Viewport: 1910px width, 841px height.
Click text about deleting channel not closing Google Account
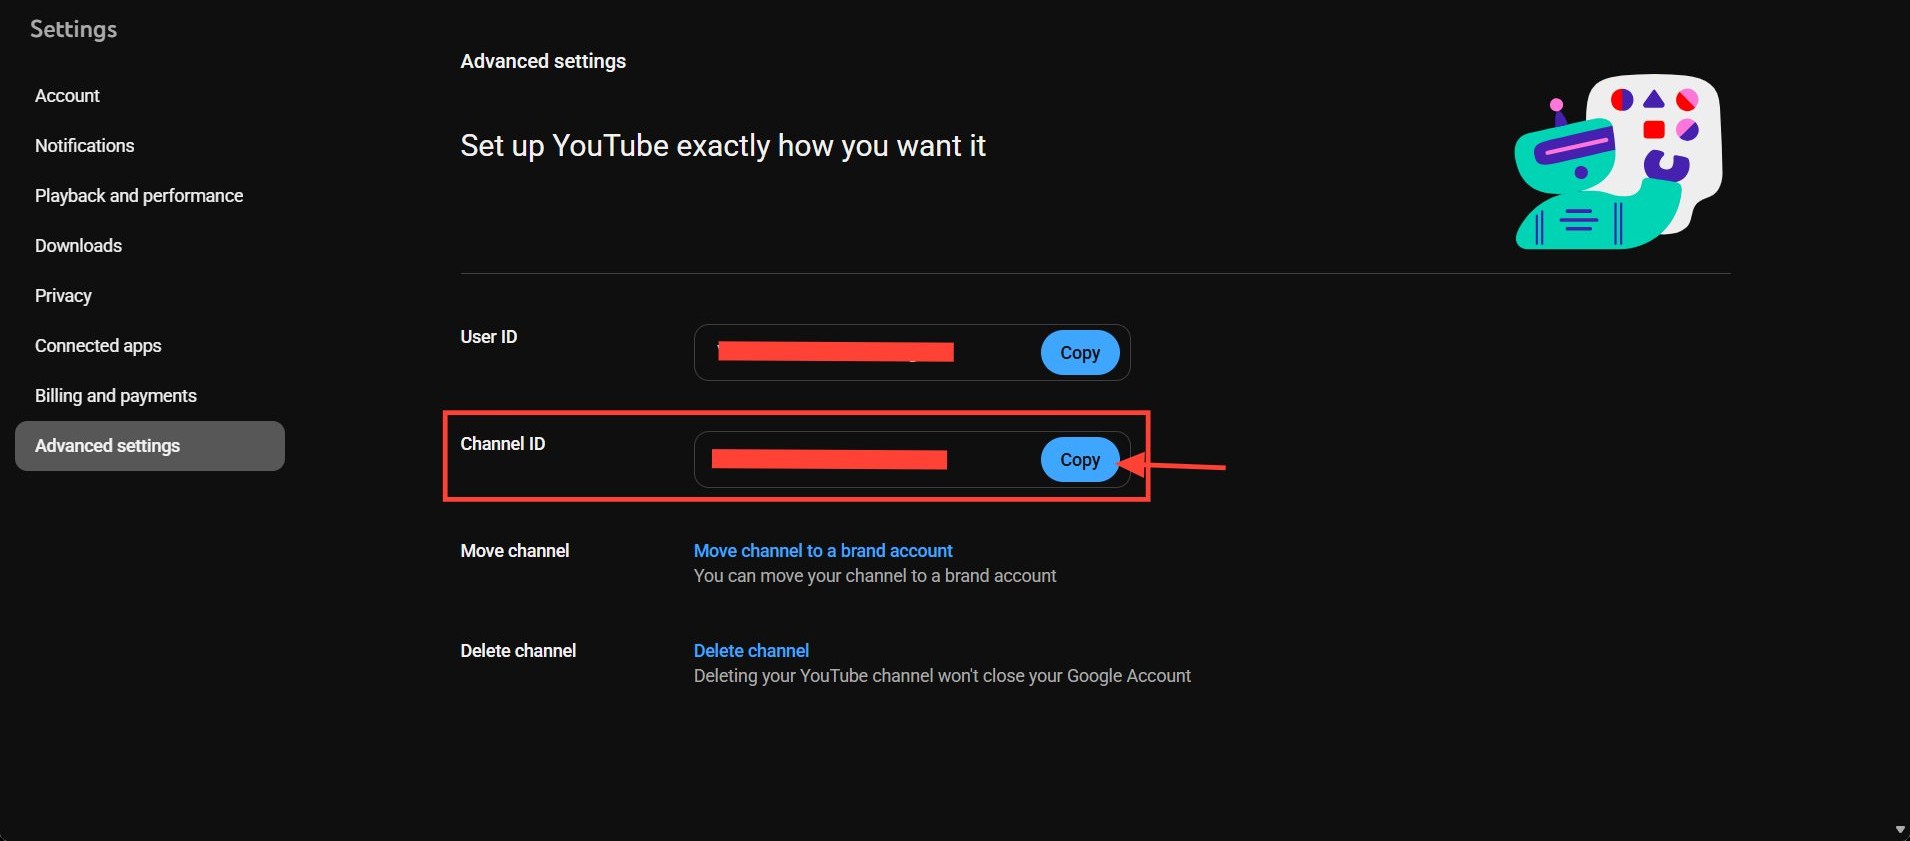[942, 676]
